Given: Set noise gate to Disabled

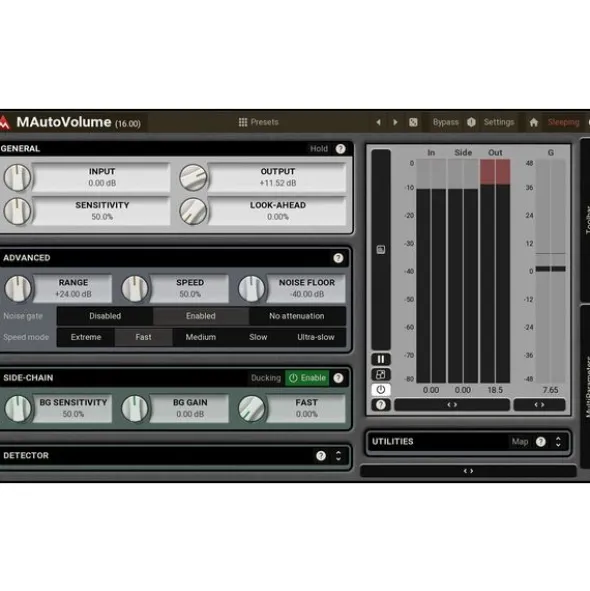Looking at the screenshot, I should tap(105, 316).
